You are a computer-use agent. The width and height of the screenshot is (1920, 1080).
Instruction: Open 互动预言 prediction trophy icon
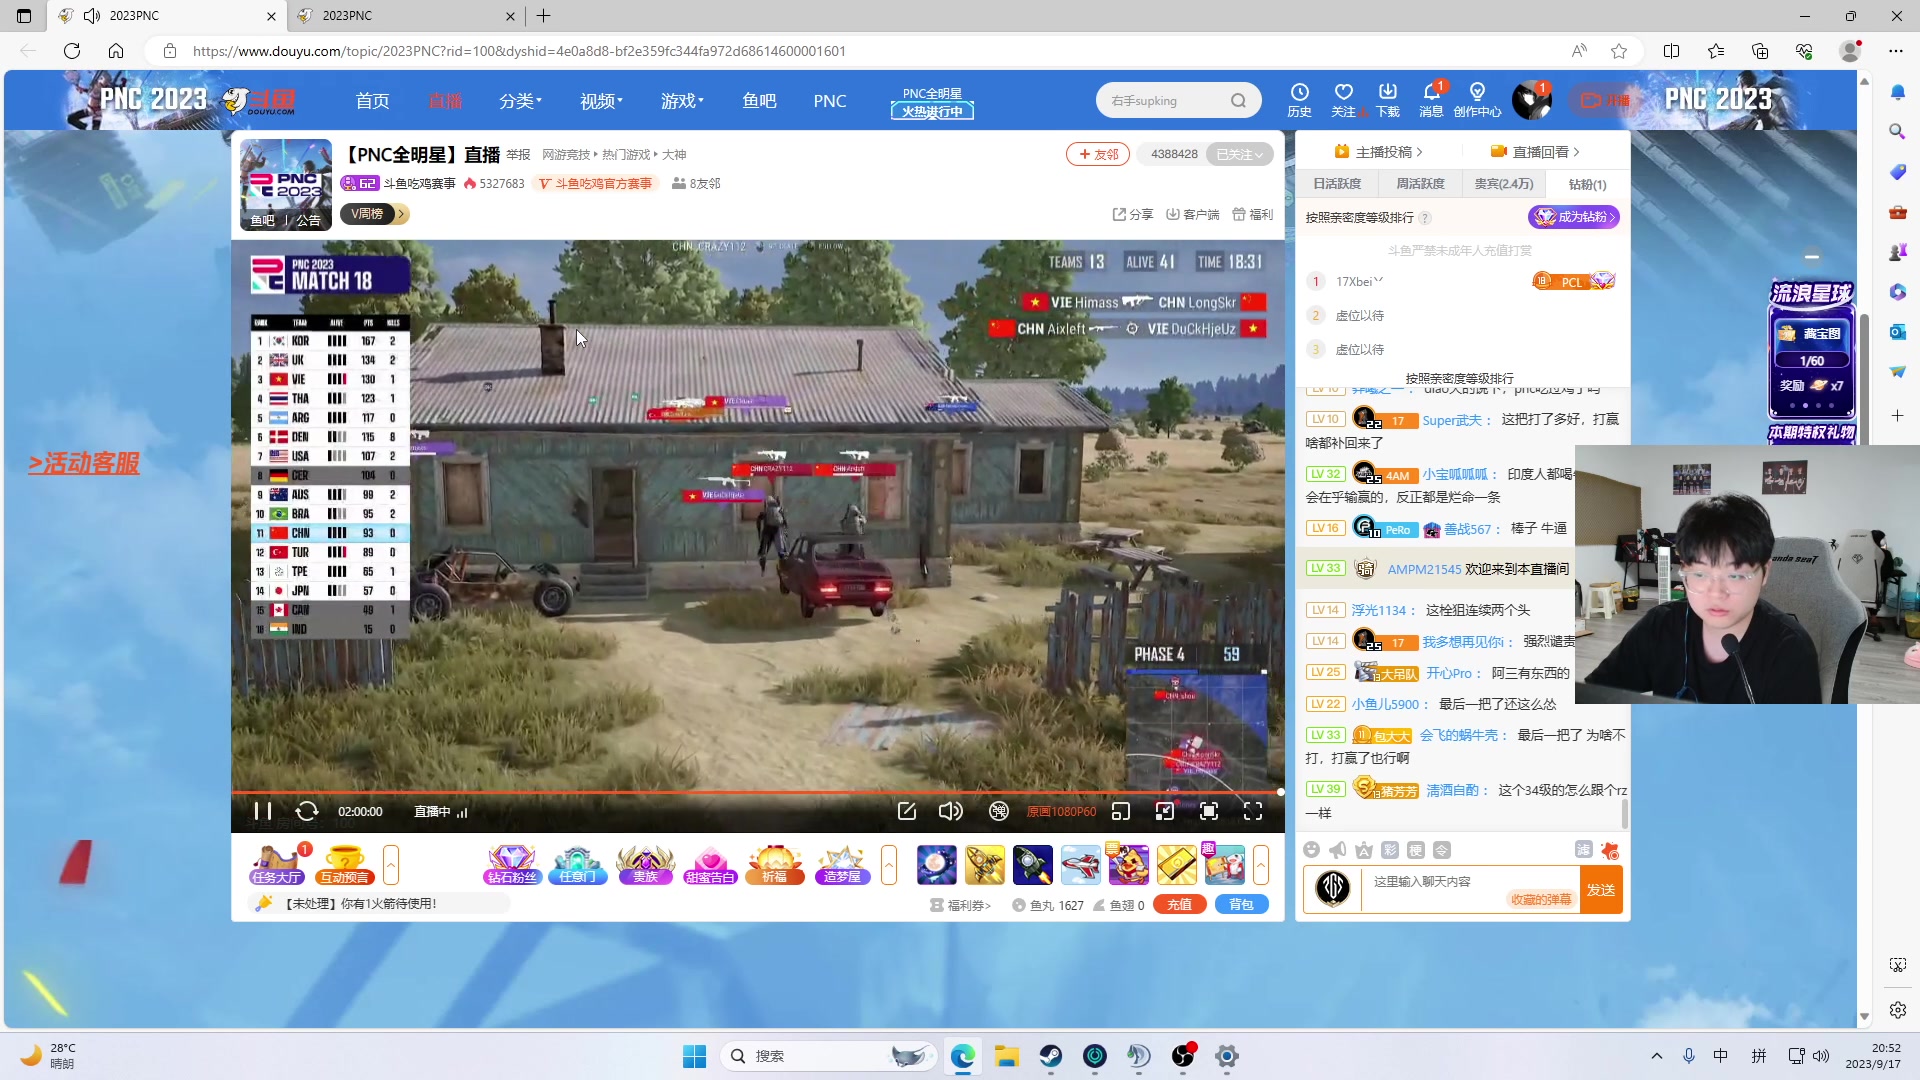(345, 865)
